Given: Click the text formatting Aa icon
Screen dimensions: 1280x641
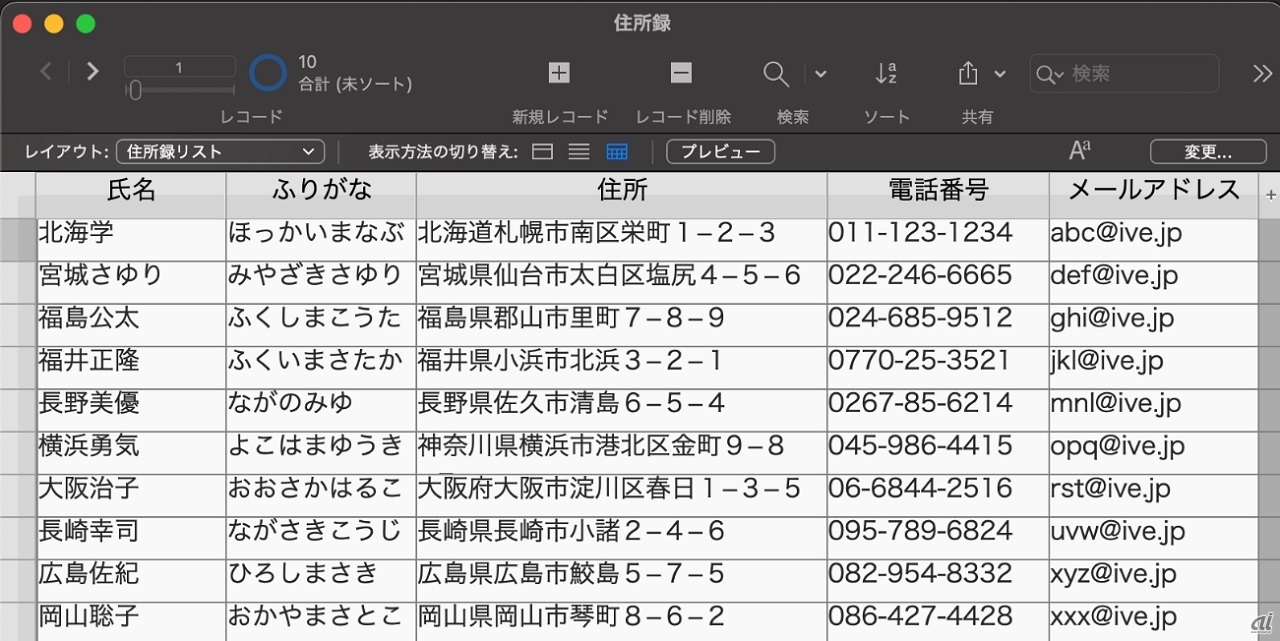Looking at the screenshot, I should [1080, 151].
